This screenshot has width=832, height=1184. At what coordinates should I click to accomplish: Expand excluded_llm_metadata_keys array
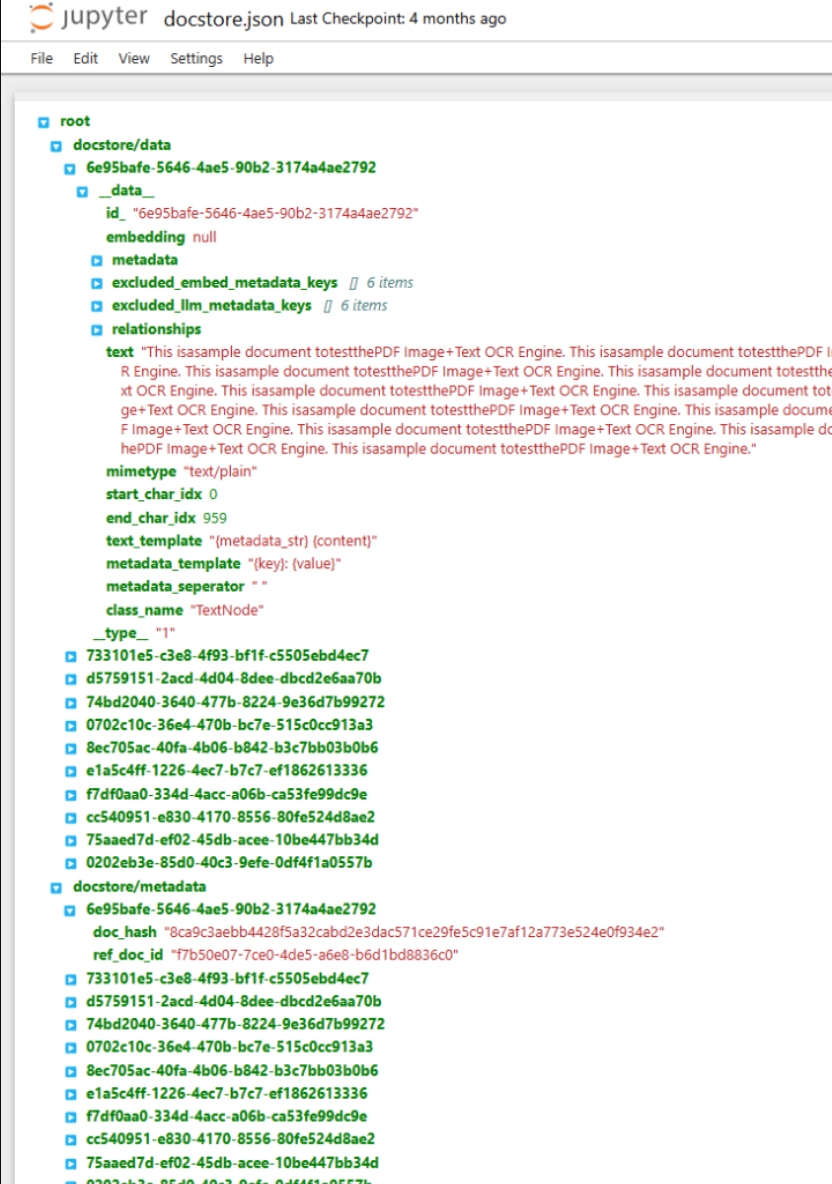(x=97, y=306)
